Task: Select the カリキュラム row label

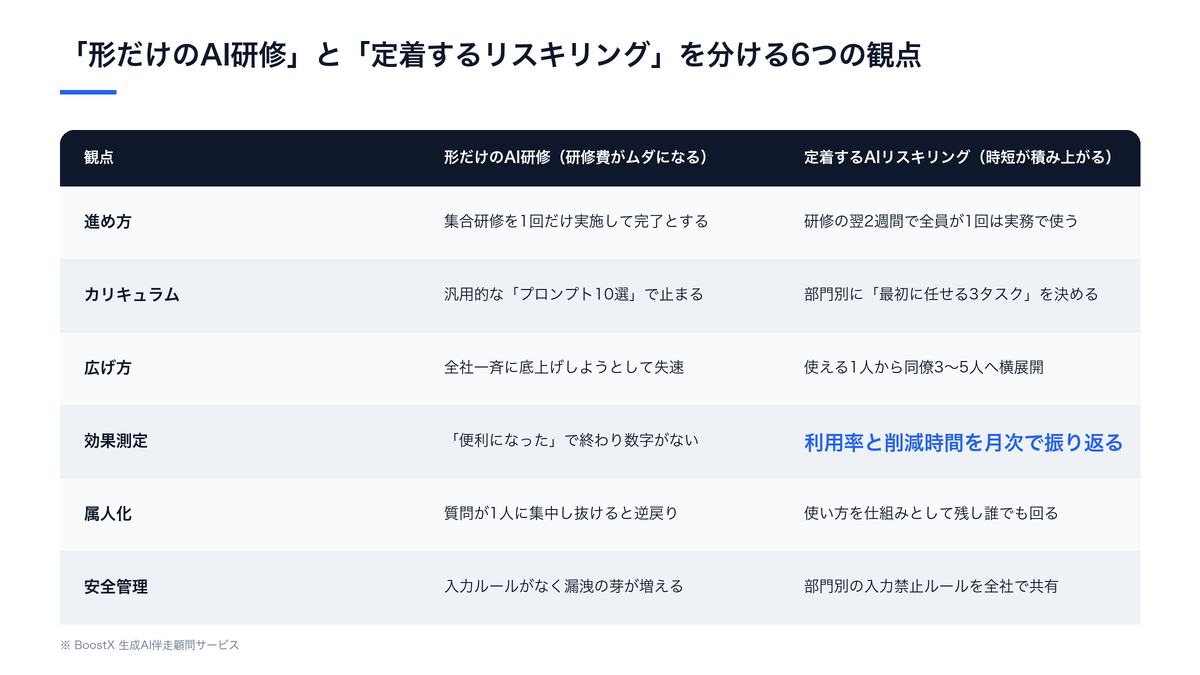Action: pyautogui.click(x=131, y=295)
